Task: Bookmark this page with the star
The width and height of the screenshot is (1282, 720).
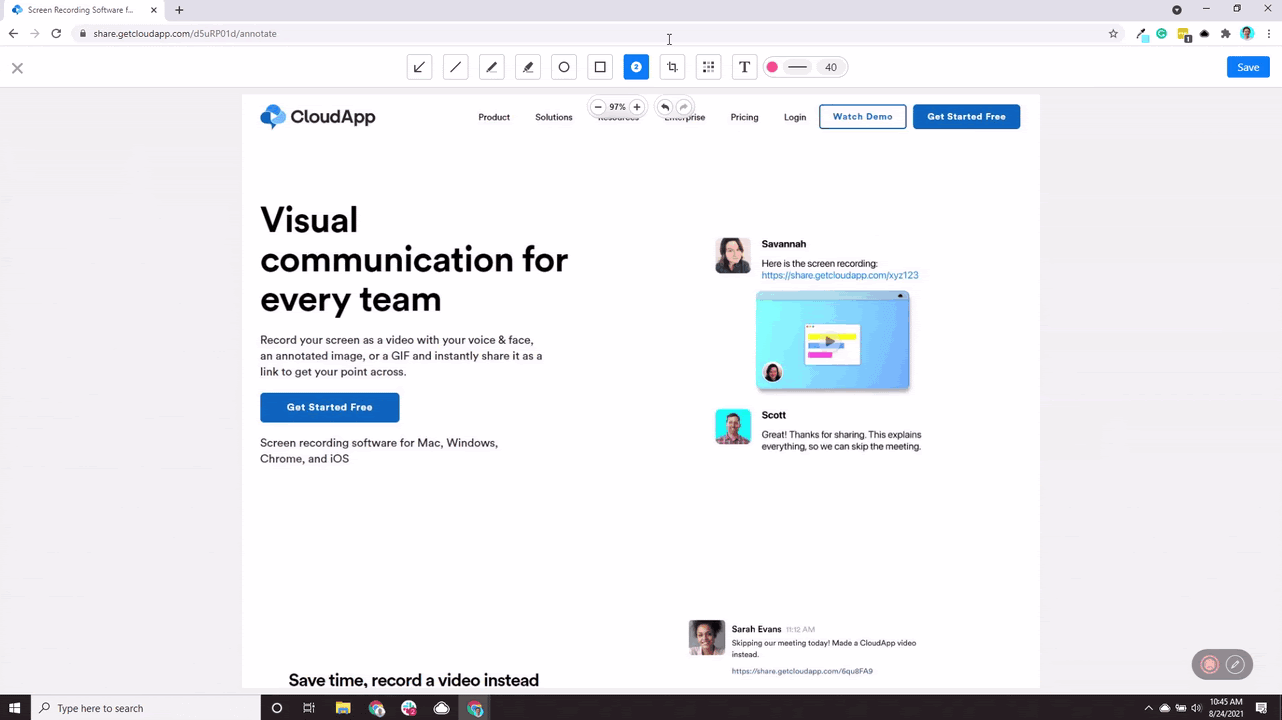Action: pos(1113,33)
